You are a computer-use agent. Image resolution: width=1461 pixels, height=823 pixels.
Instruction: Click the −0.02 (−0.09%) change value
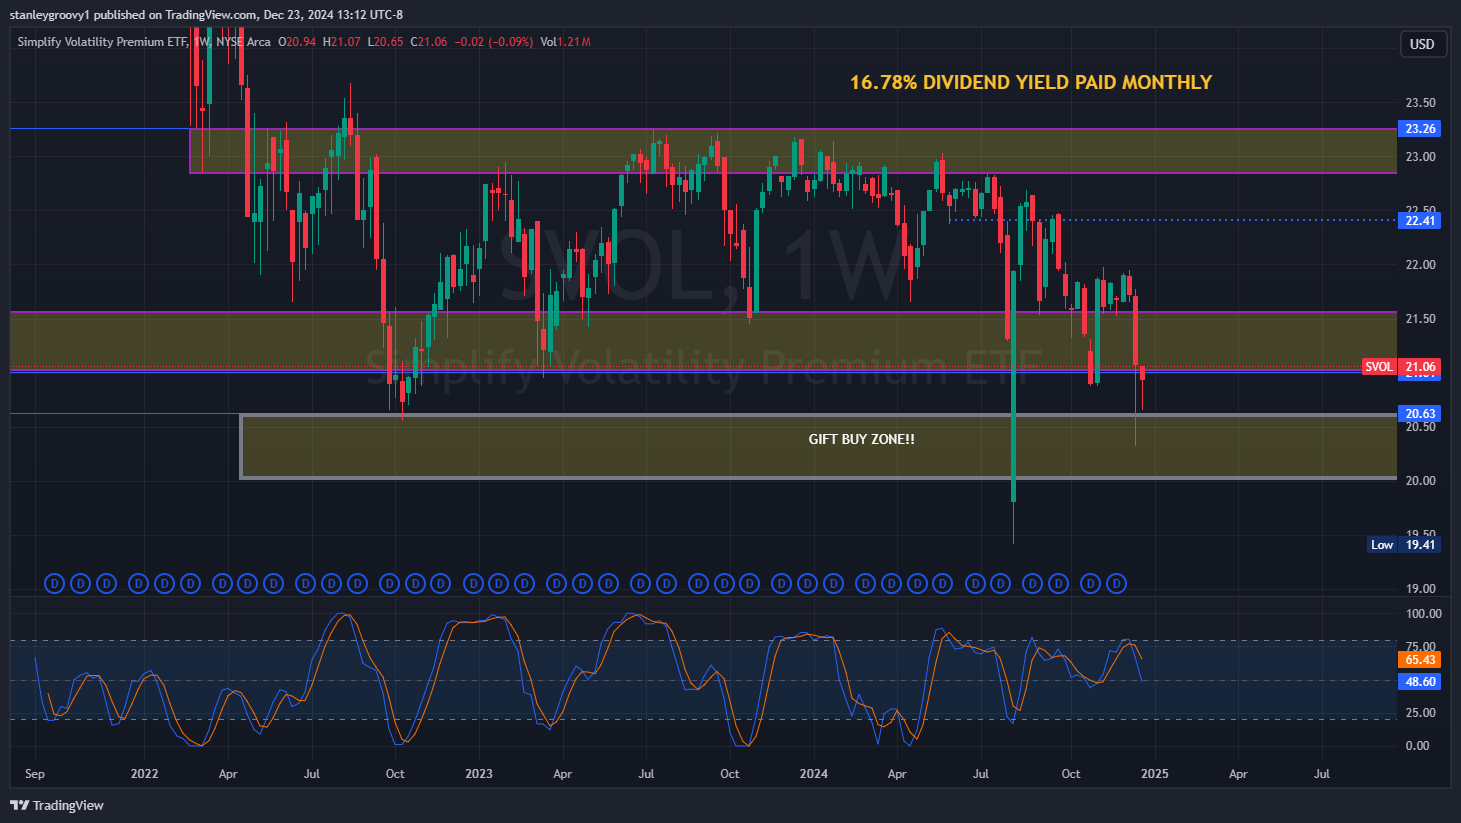coord(493,42)
